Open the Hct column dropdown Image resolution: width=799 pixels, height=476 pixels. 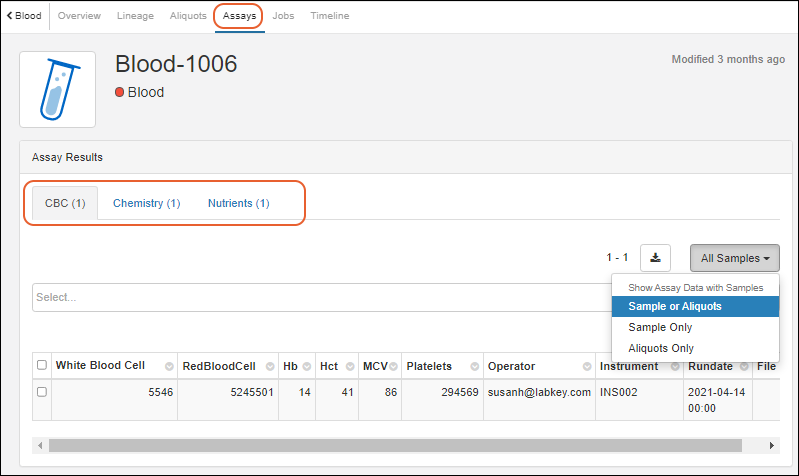(347, 366)
